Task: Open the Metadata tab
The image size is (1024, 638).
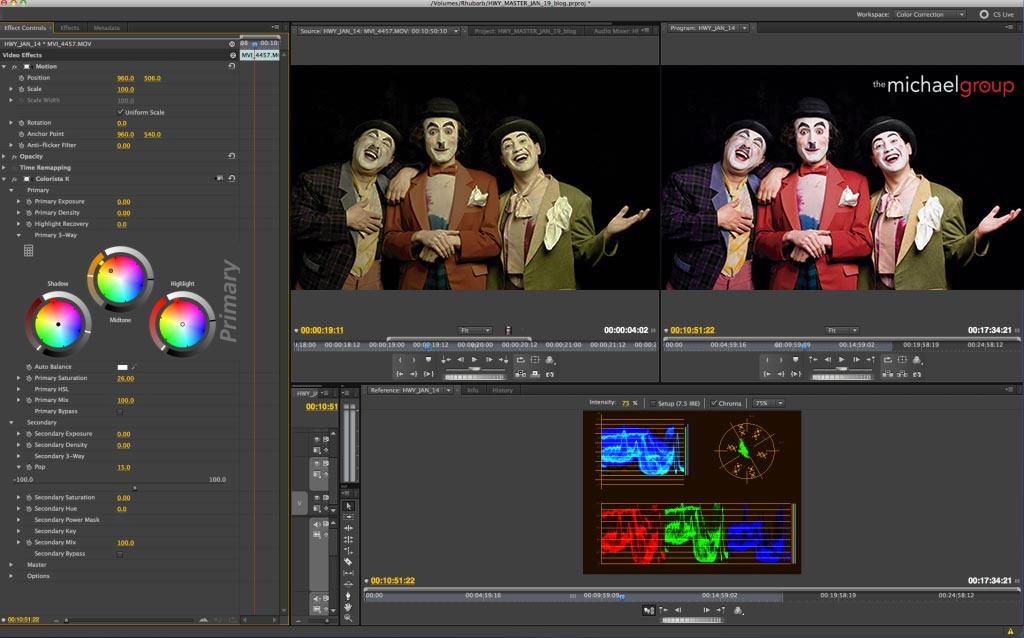Action: point(107,28)
